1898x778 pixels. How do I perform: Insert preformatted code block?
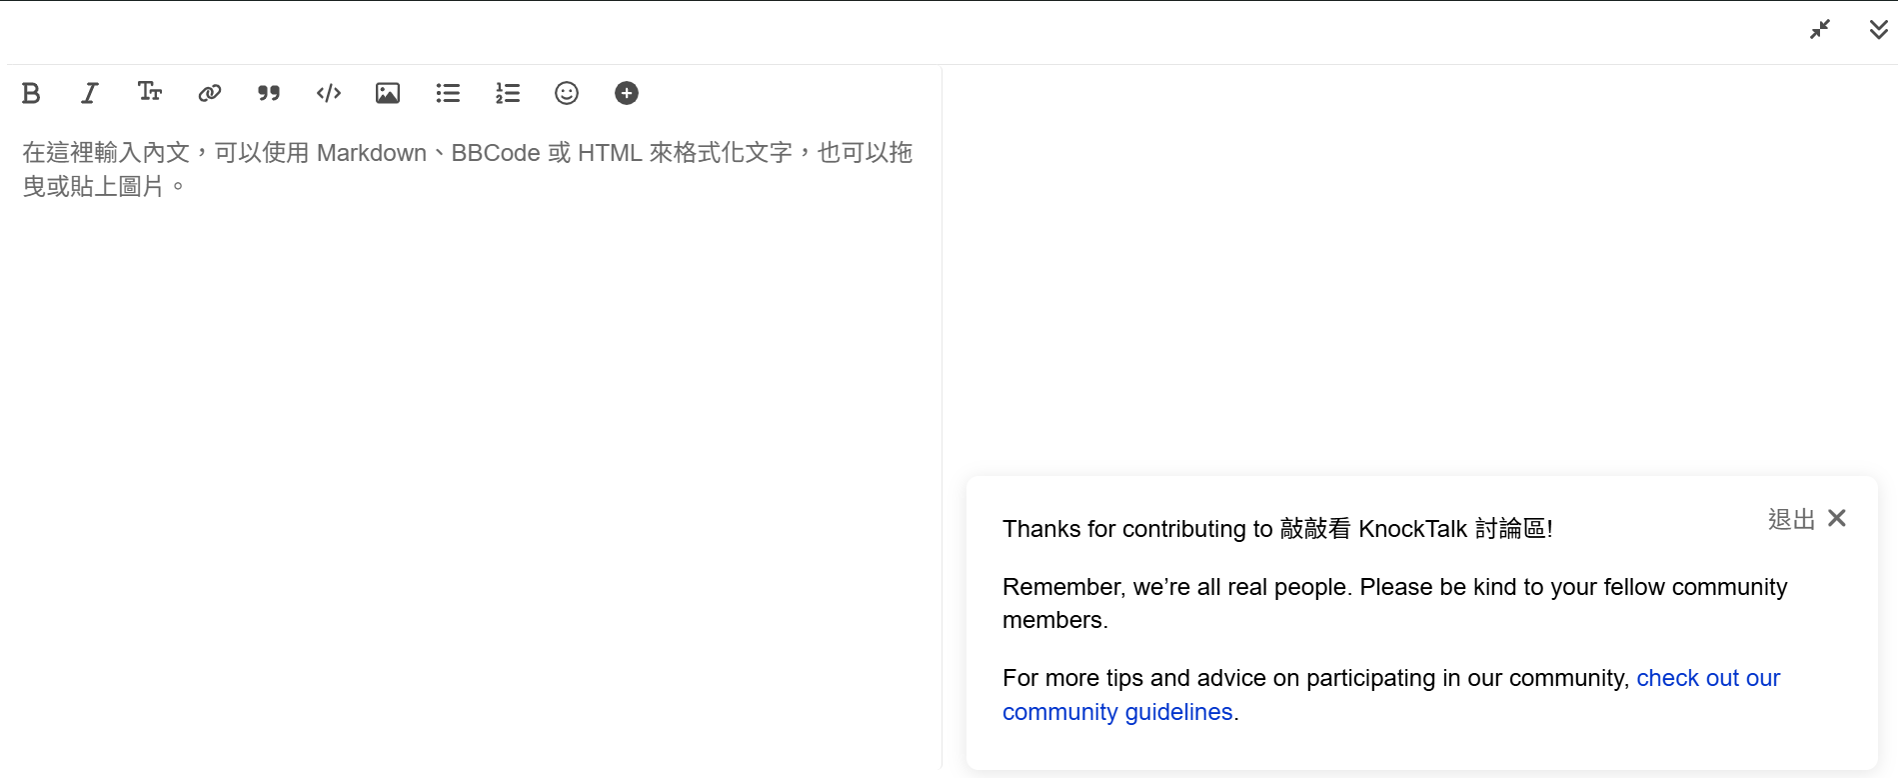click(328, 93)
